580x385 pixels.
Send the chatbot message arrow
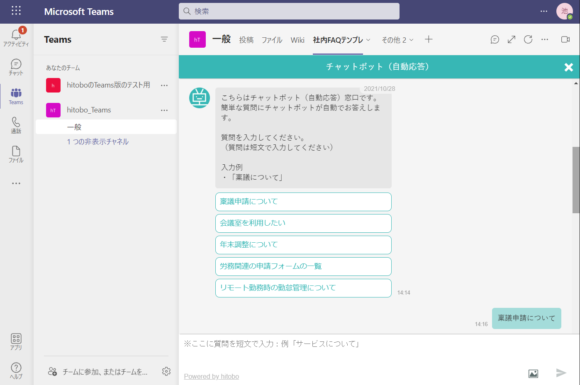[561, 373]
